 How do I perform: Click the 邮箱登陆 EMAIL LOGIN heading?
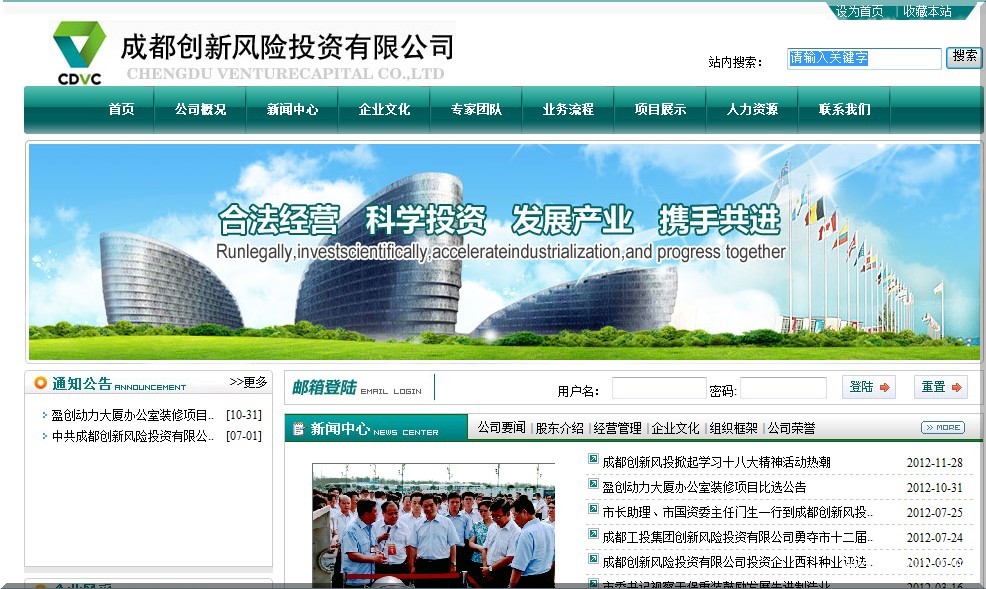pos(357,388)
